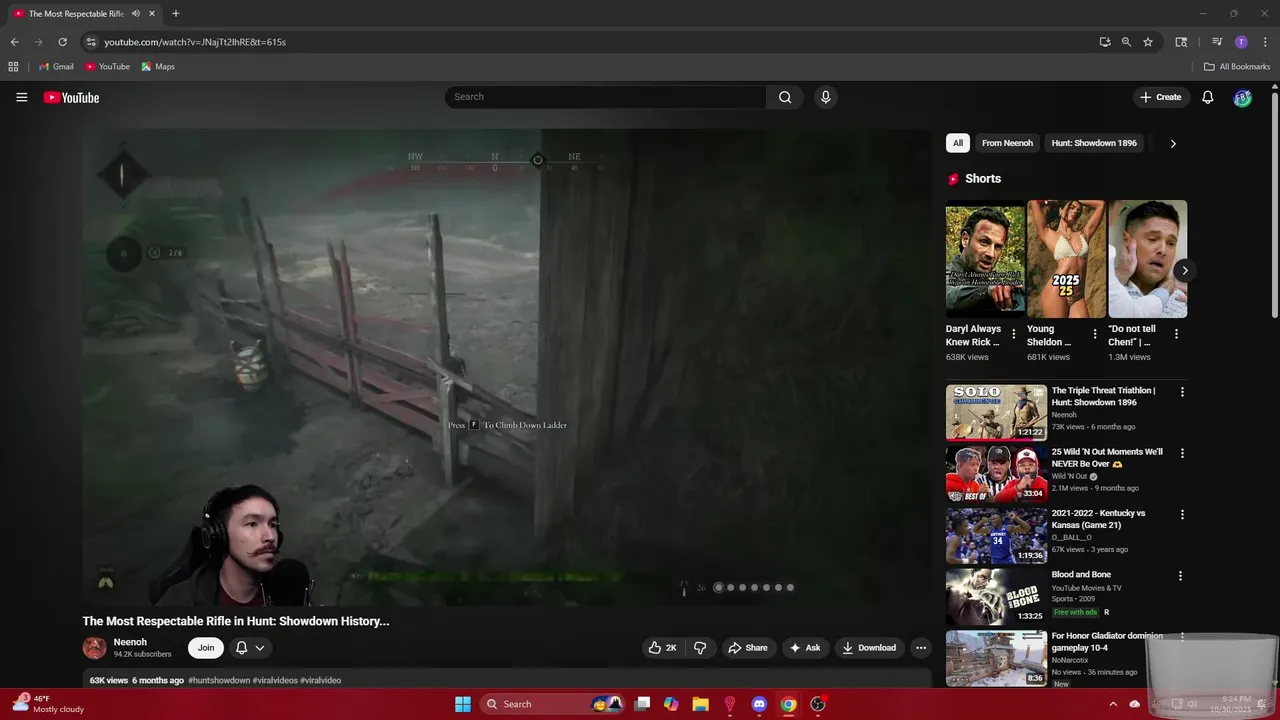Image resolution: width=1280 pixels, height=720 pixels.
Task: Click the Share button
Action: pos(748,648)
